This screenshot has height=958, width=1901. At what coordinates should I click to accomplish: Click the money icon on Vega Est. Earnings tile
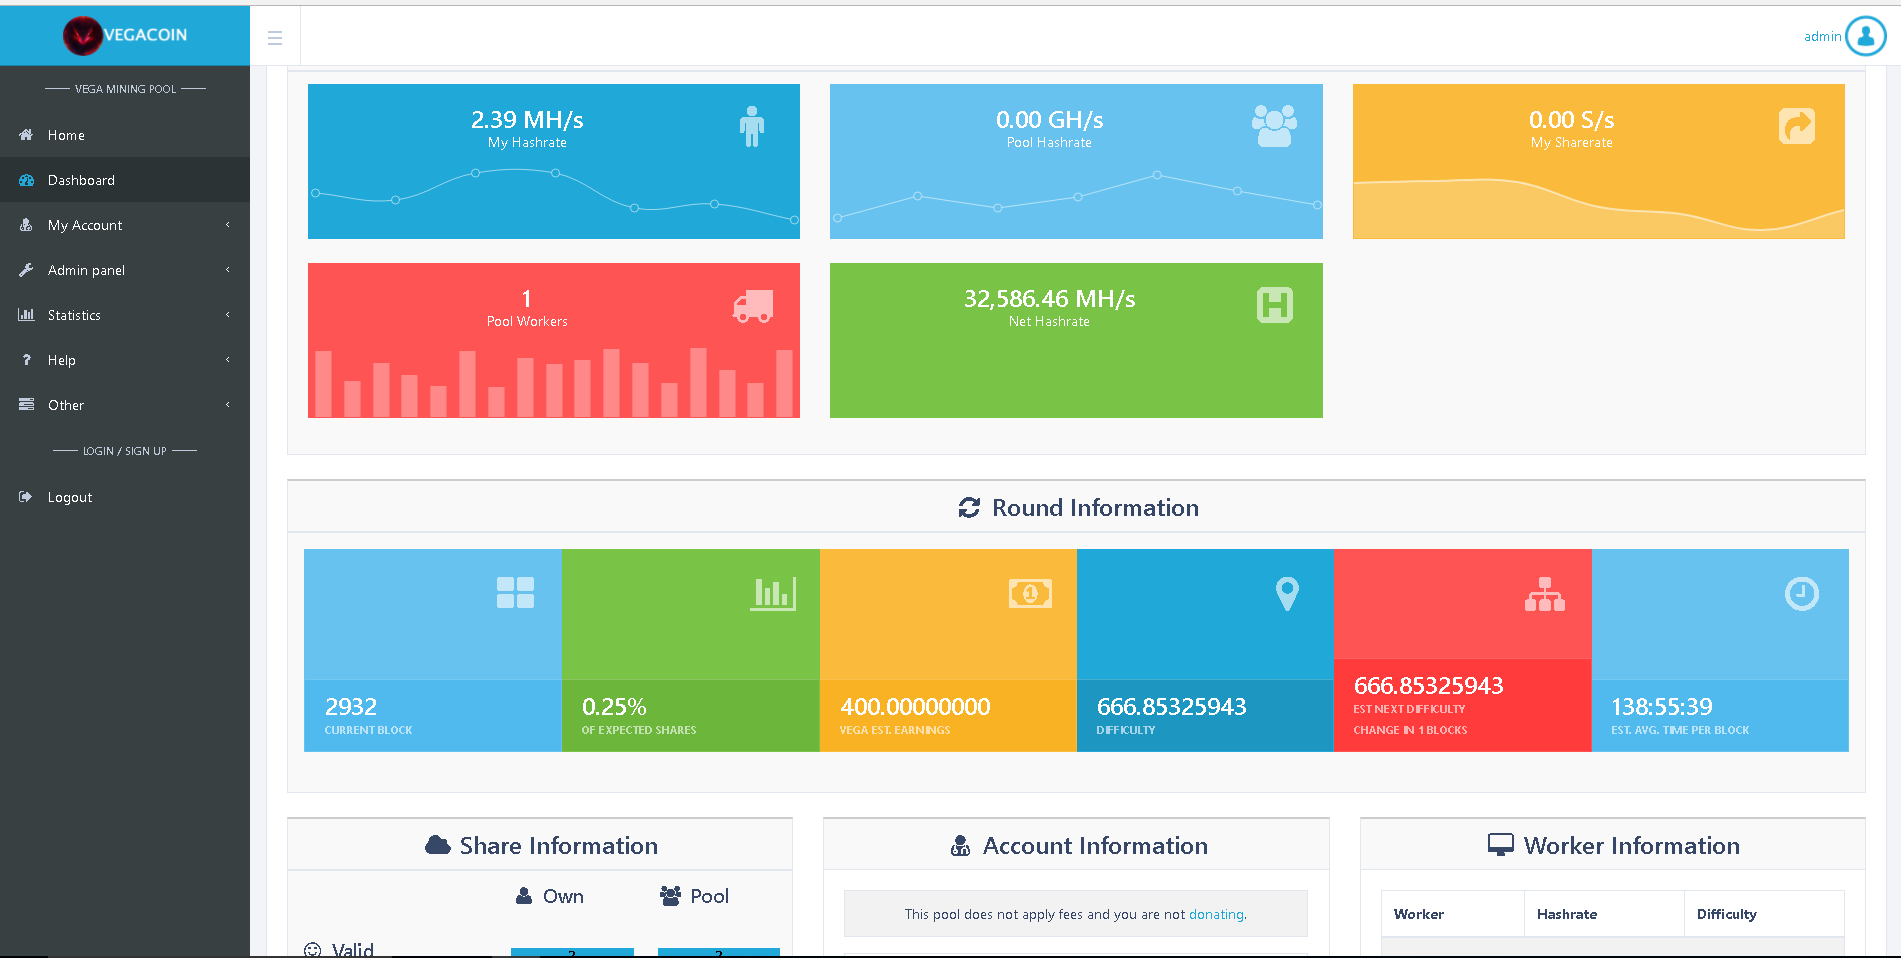coord(1030,594)
